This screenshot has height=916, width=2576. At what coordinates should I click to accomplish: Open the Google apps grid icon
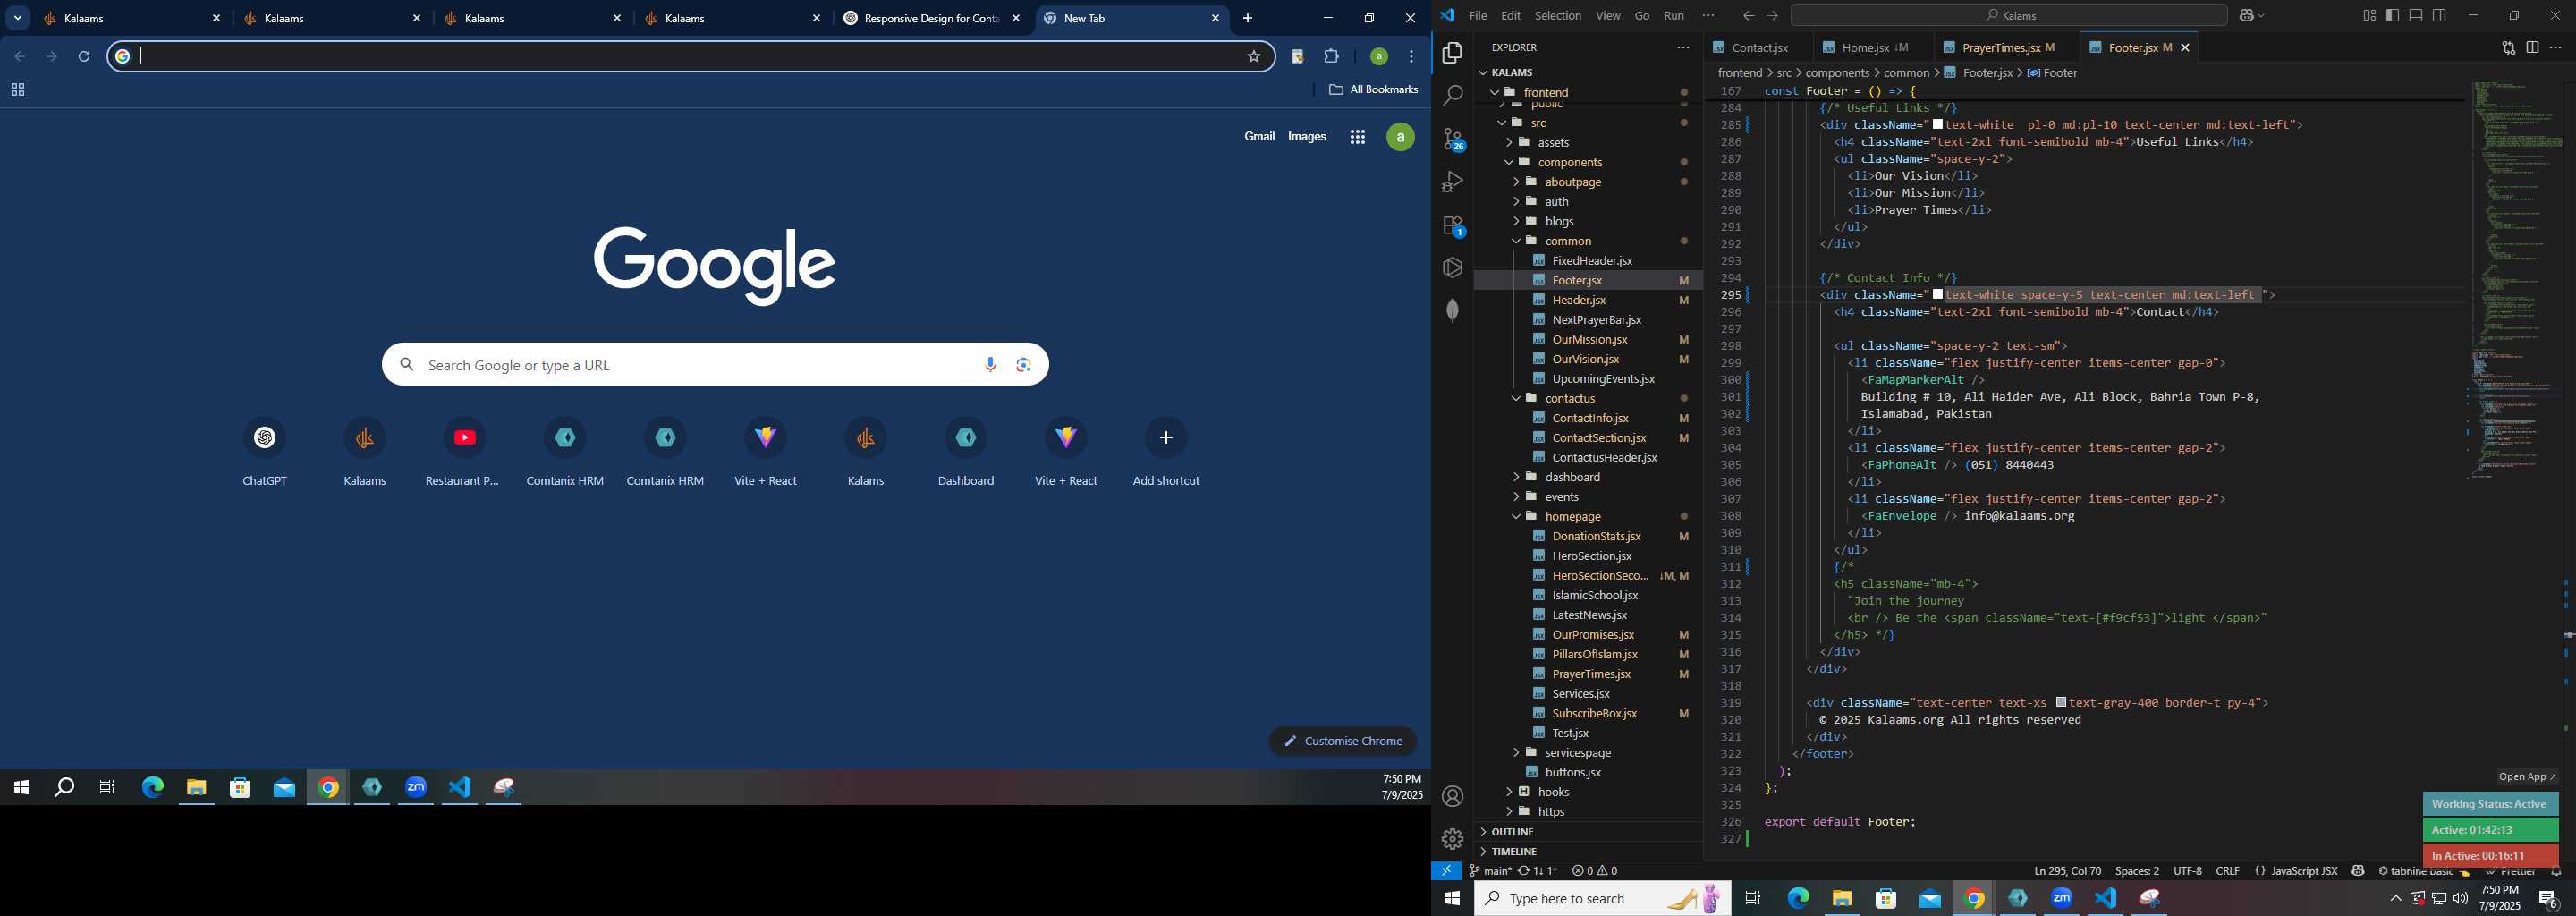(1357, 138)
